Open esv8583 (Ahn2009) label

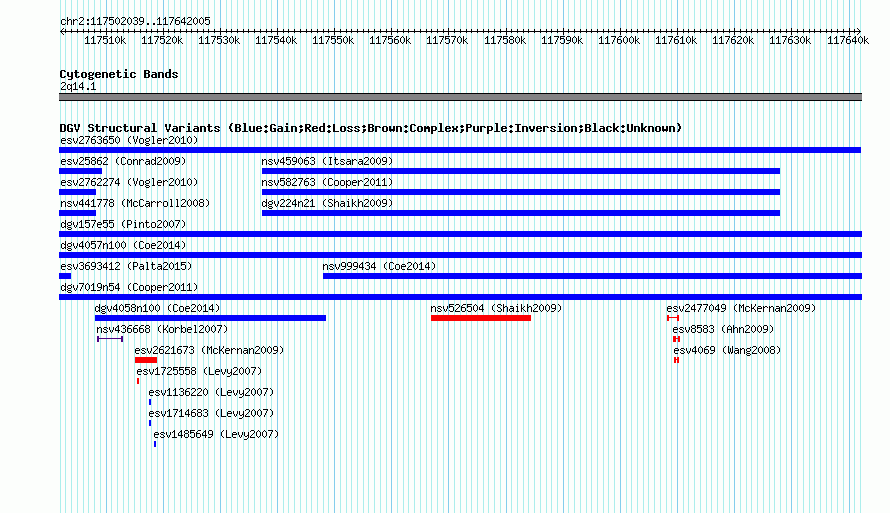[723, 329]
